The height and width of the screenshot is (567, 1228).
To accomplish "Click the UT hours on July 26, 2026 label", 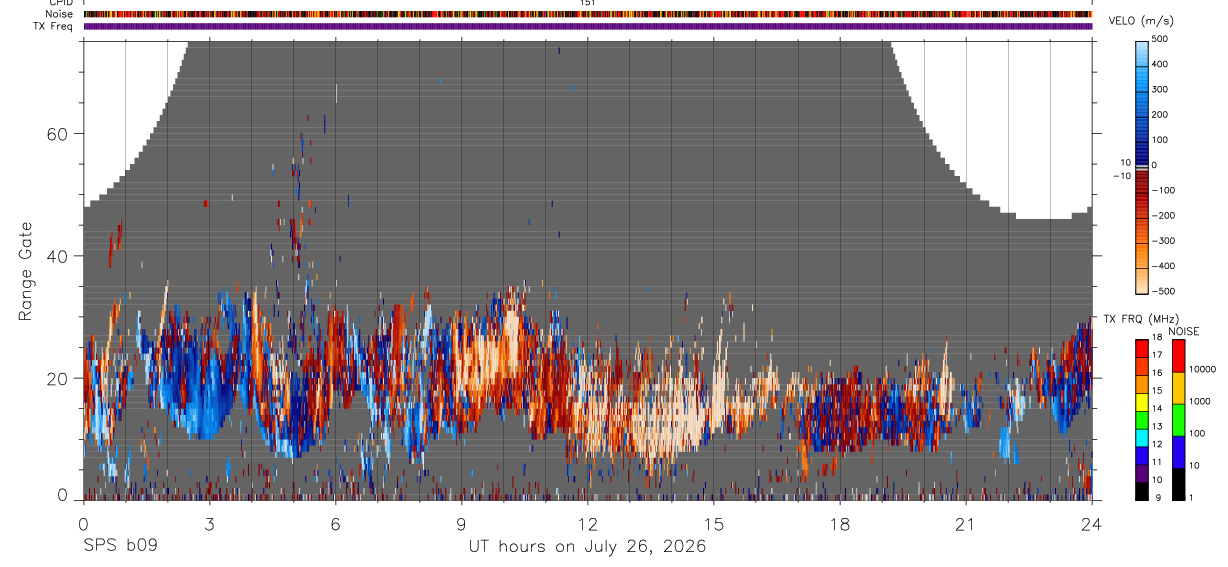I will coord(588,547).
